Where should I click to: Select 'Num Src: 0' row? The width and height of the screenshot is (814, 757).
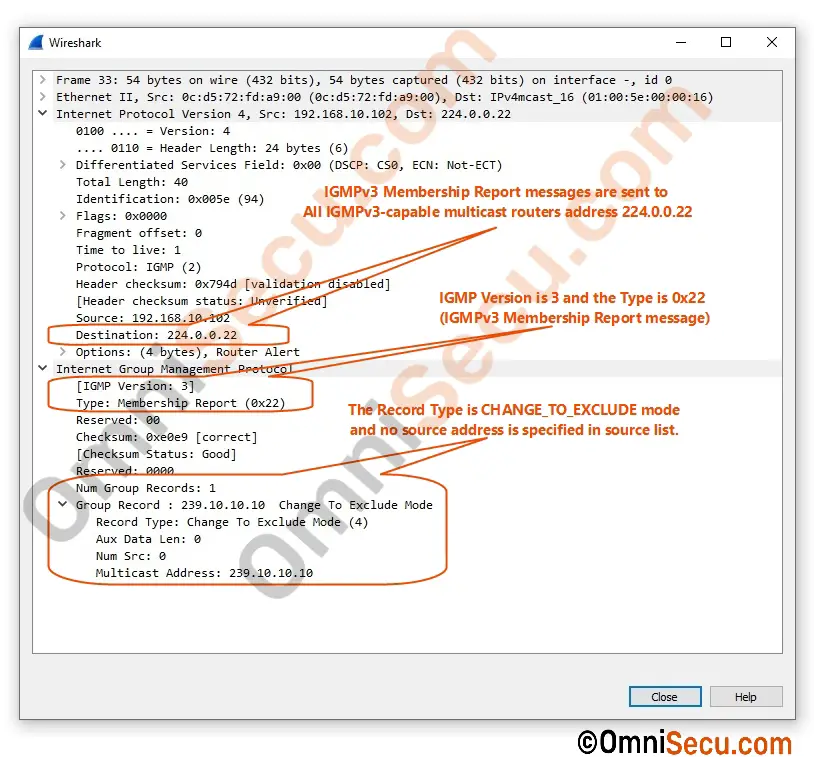coord(131,556)
